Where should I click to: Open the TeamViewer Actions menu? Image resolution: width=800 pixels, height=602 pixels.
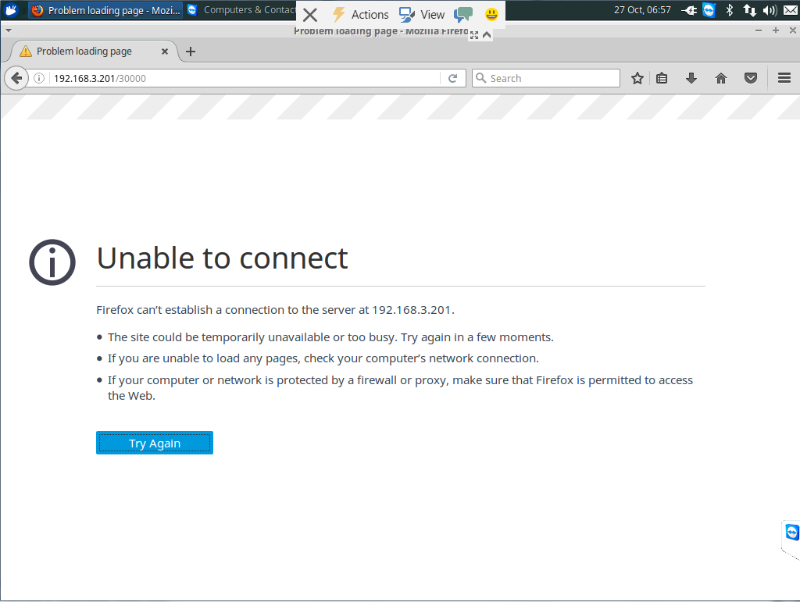coord(360,15)
